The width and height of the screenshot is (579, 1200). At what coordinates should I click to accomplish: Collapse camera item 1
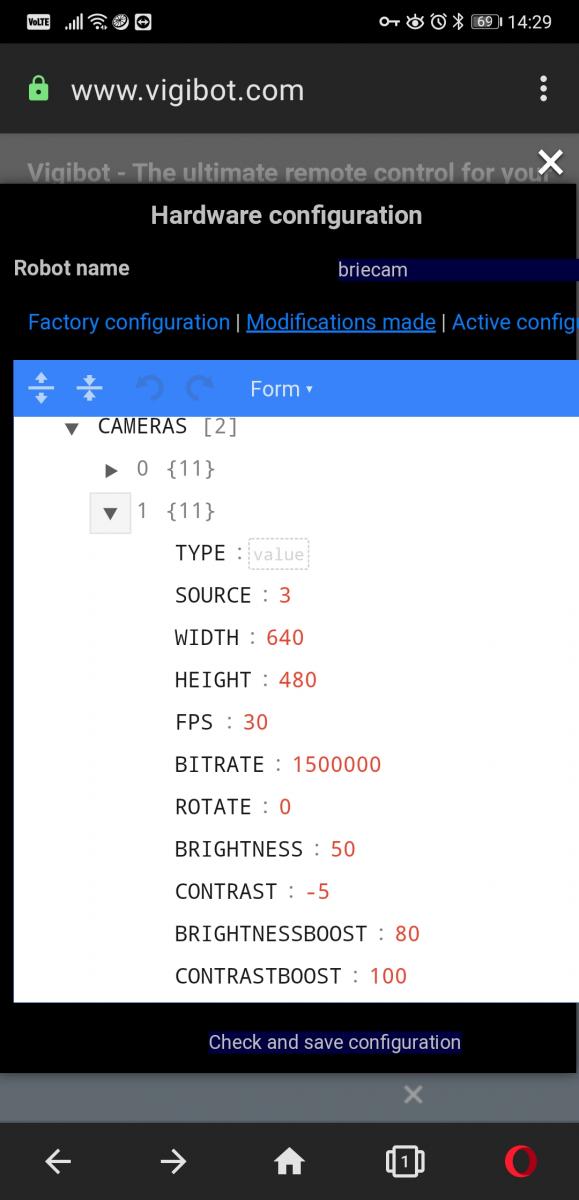[x=110, y=513]
